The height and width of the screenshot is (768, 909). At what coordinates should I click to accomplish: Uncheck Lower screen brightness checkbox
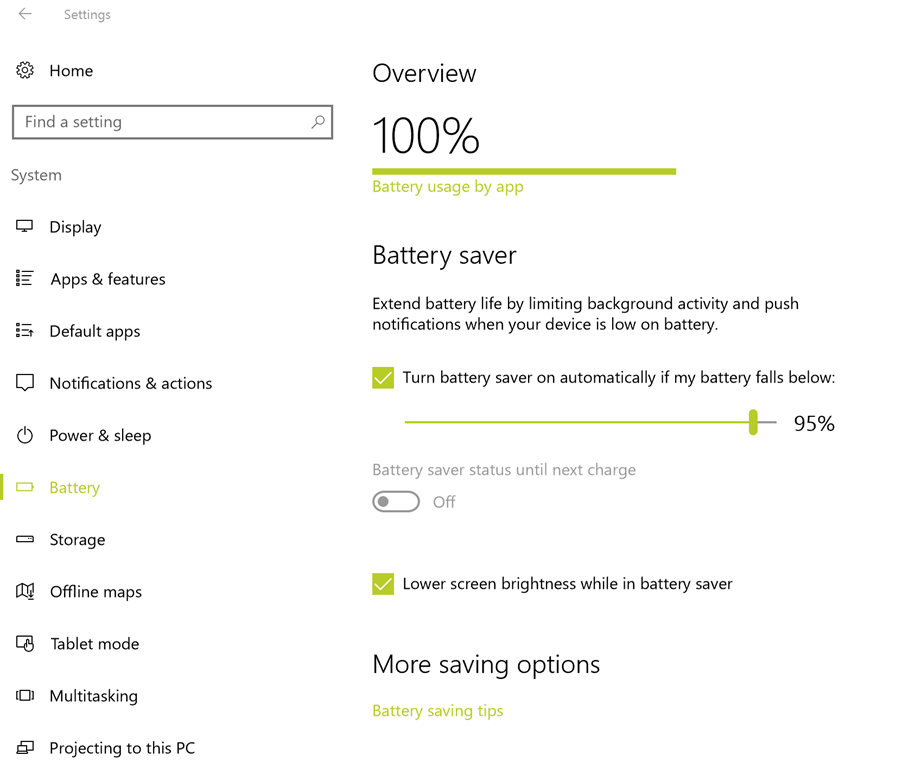coord(383,584)
